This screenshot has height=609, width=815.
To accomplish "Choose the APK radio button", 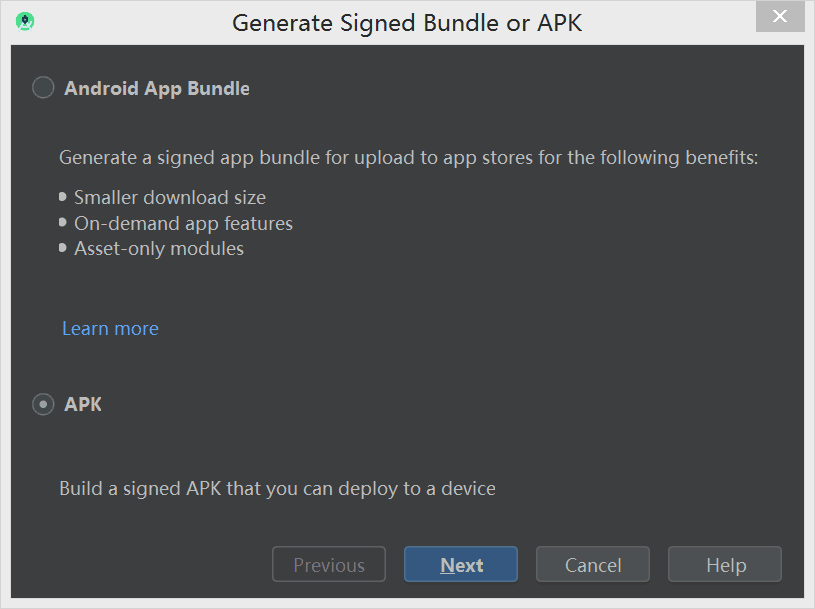I will 43,405.
